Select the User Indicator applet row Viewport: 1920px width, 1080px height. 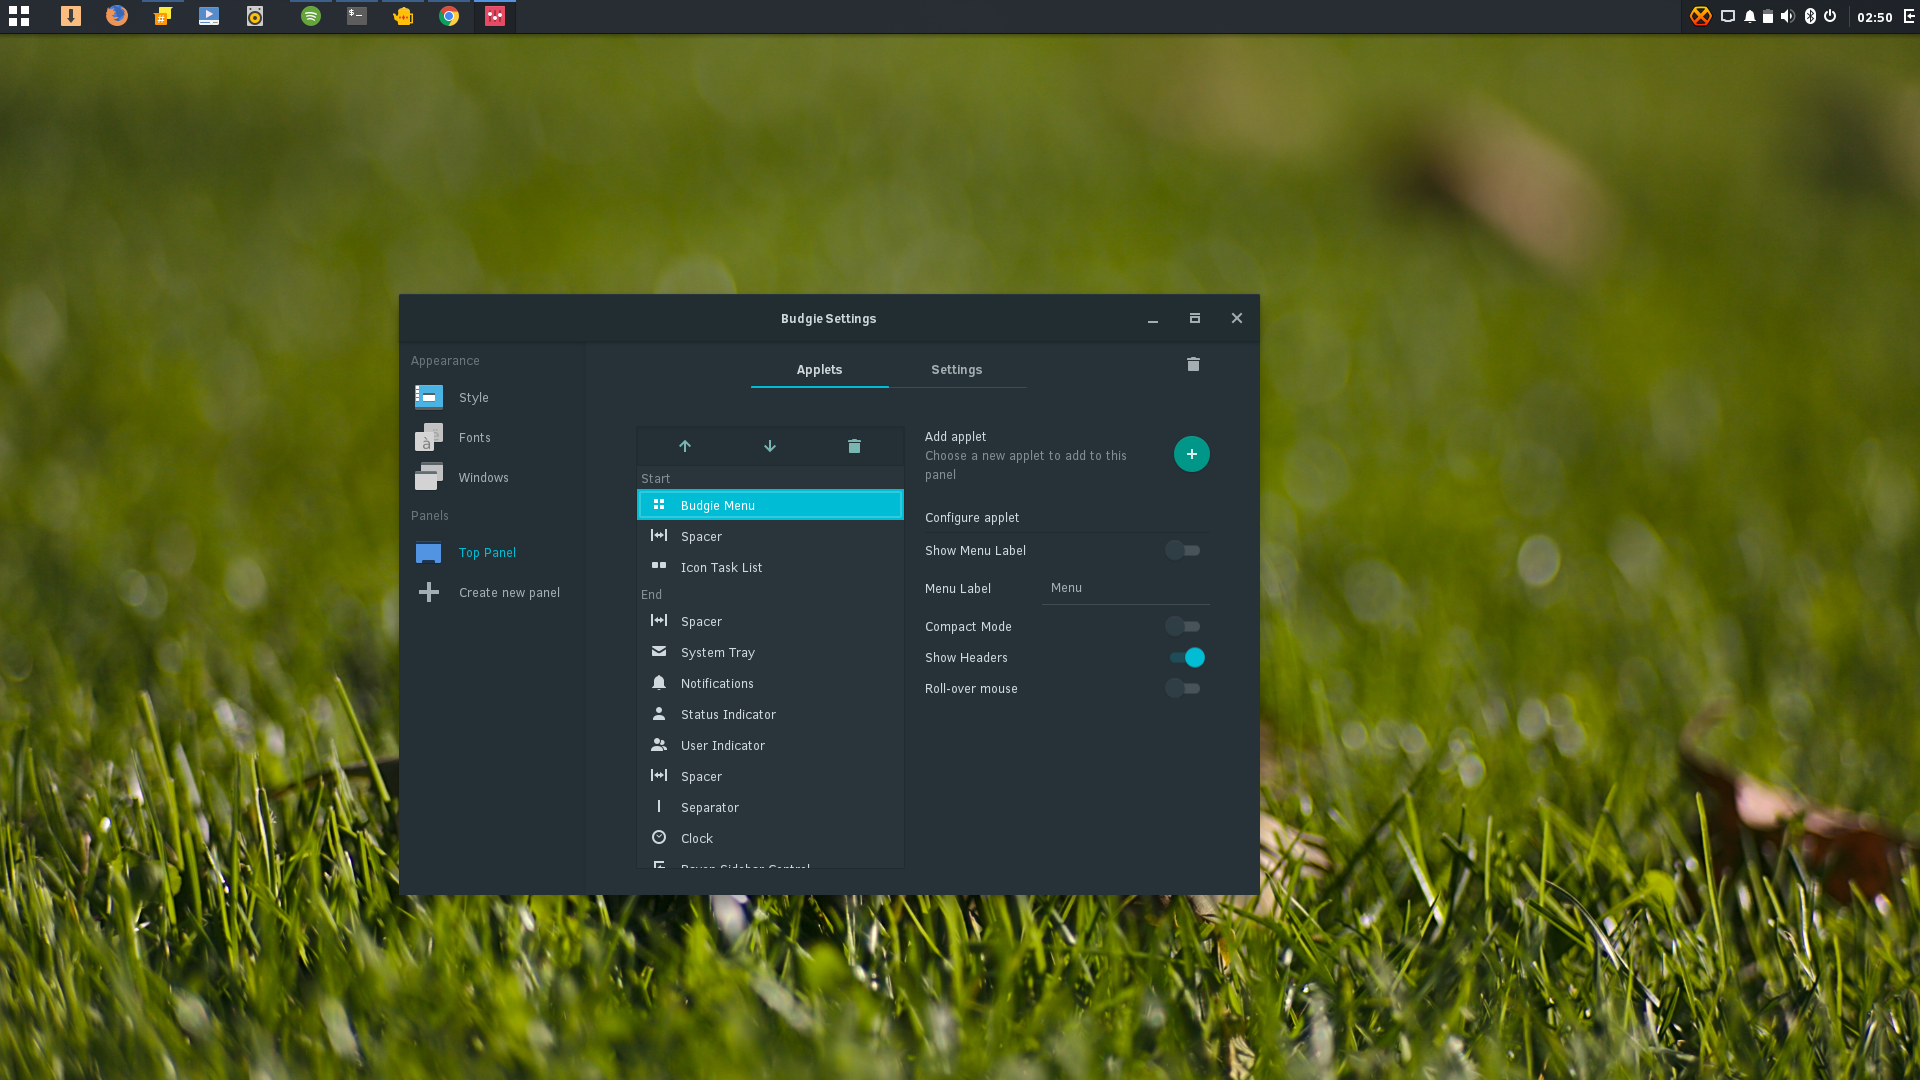770,745
